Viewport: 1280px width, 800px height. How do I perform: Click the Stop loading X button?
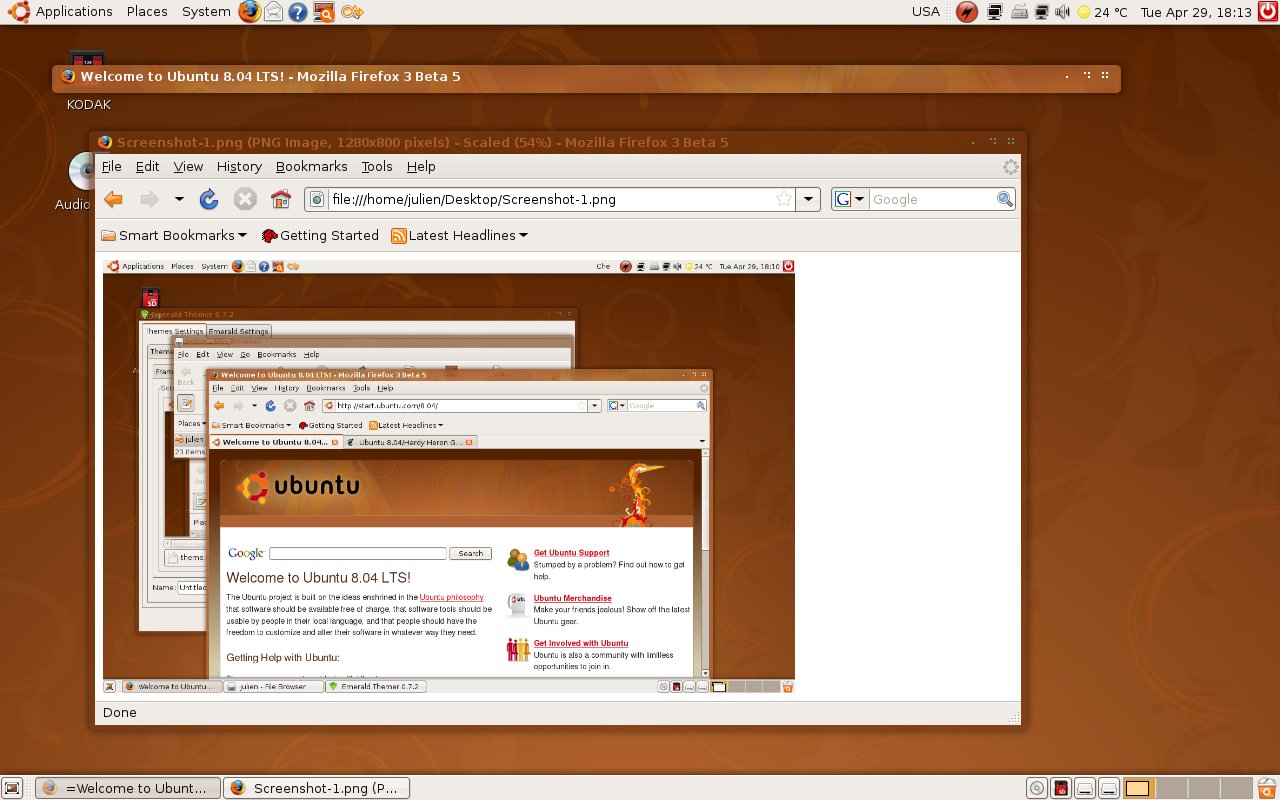245,199
